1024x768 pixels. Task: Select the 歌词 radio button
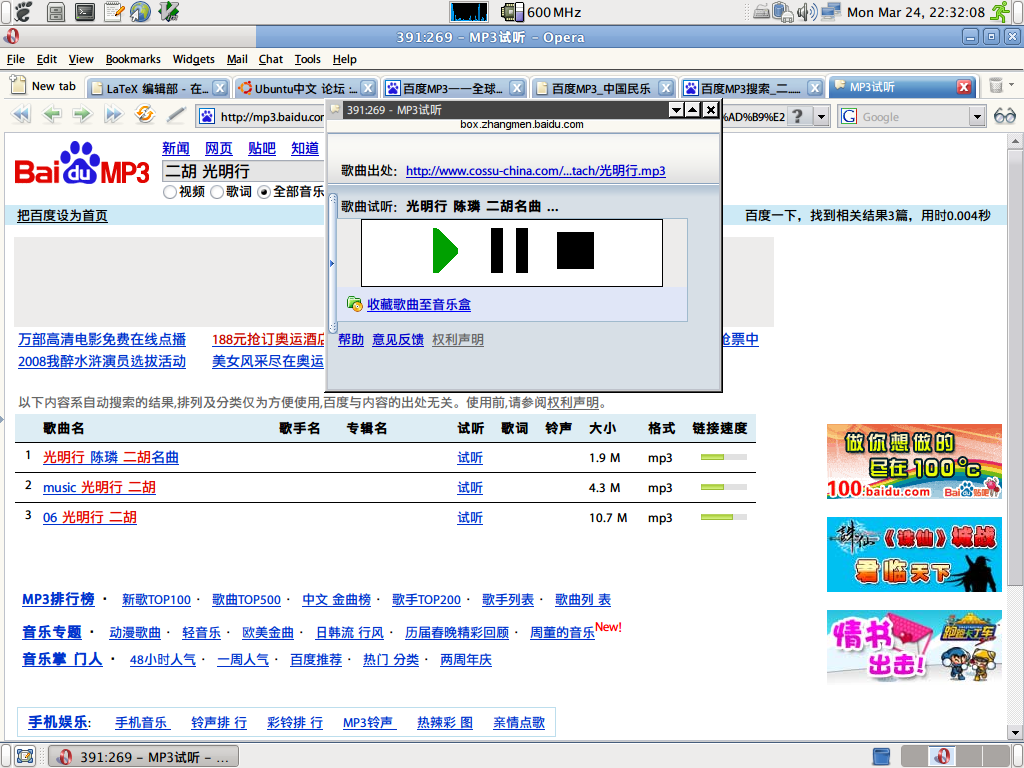click(x=217, y=192)
